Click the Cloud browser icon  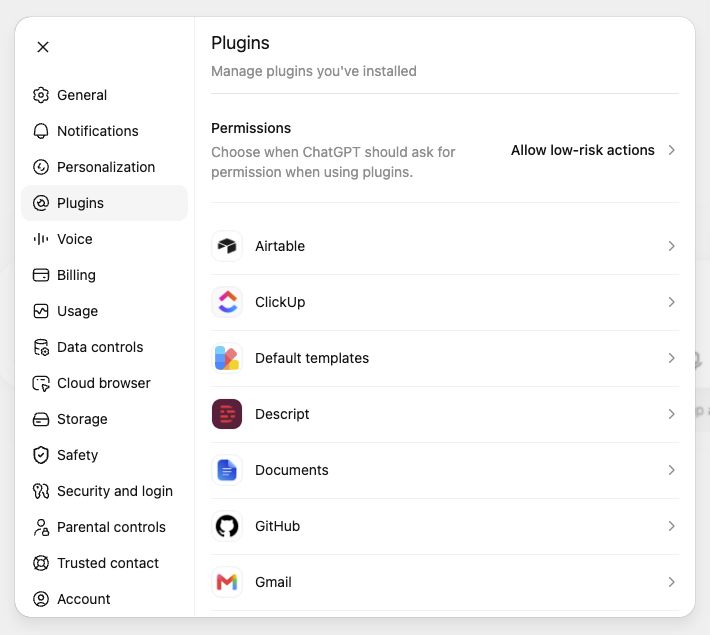41,383
